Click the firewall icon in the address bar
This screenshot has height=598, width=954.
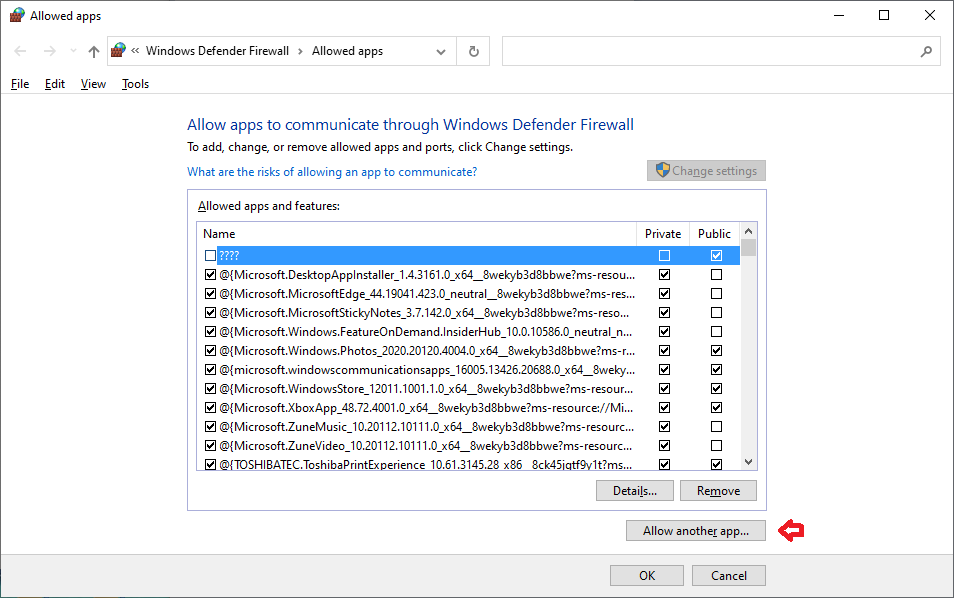(119, 50)
